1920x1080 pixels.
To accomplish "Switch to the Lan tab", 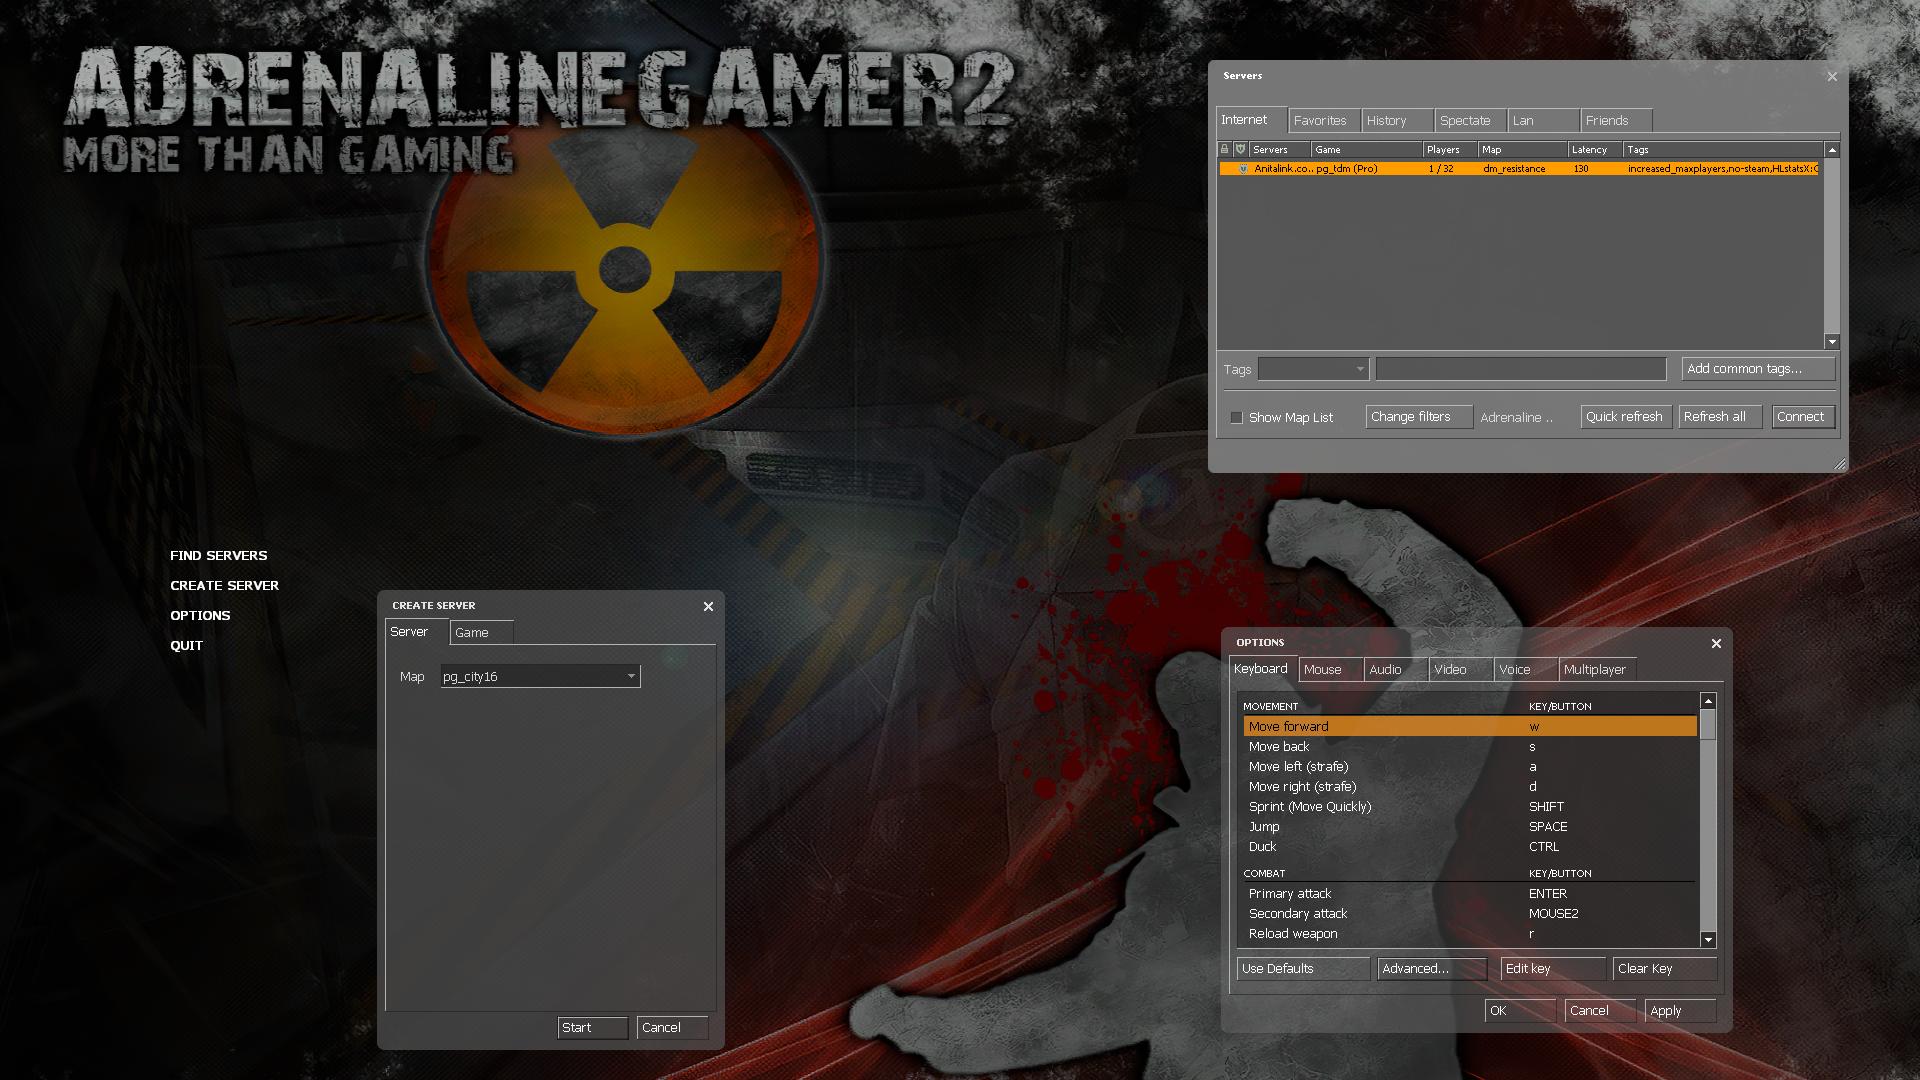I will pos(1543,121).
